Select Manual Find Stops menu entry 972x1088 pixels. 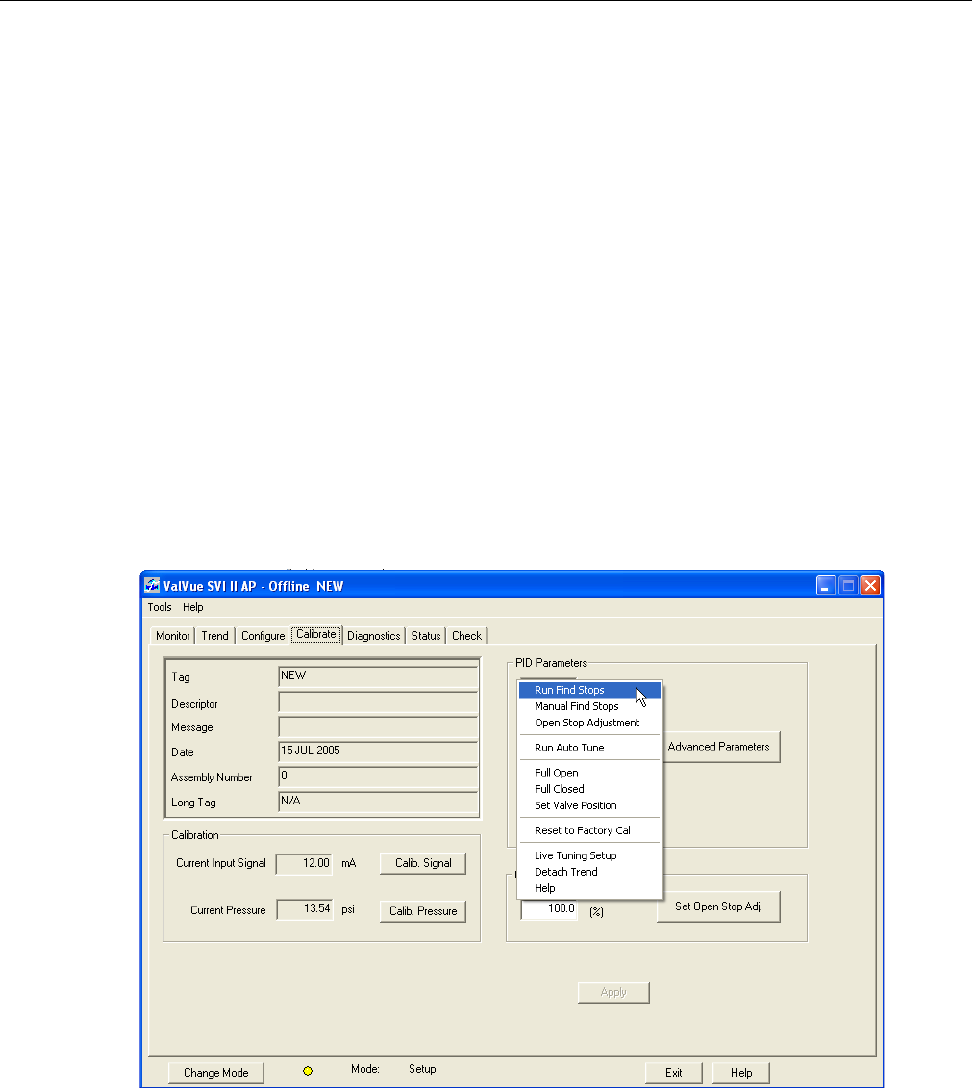pos(590,706)
